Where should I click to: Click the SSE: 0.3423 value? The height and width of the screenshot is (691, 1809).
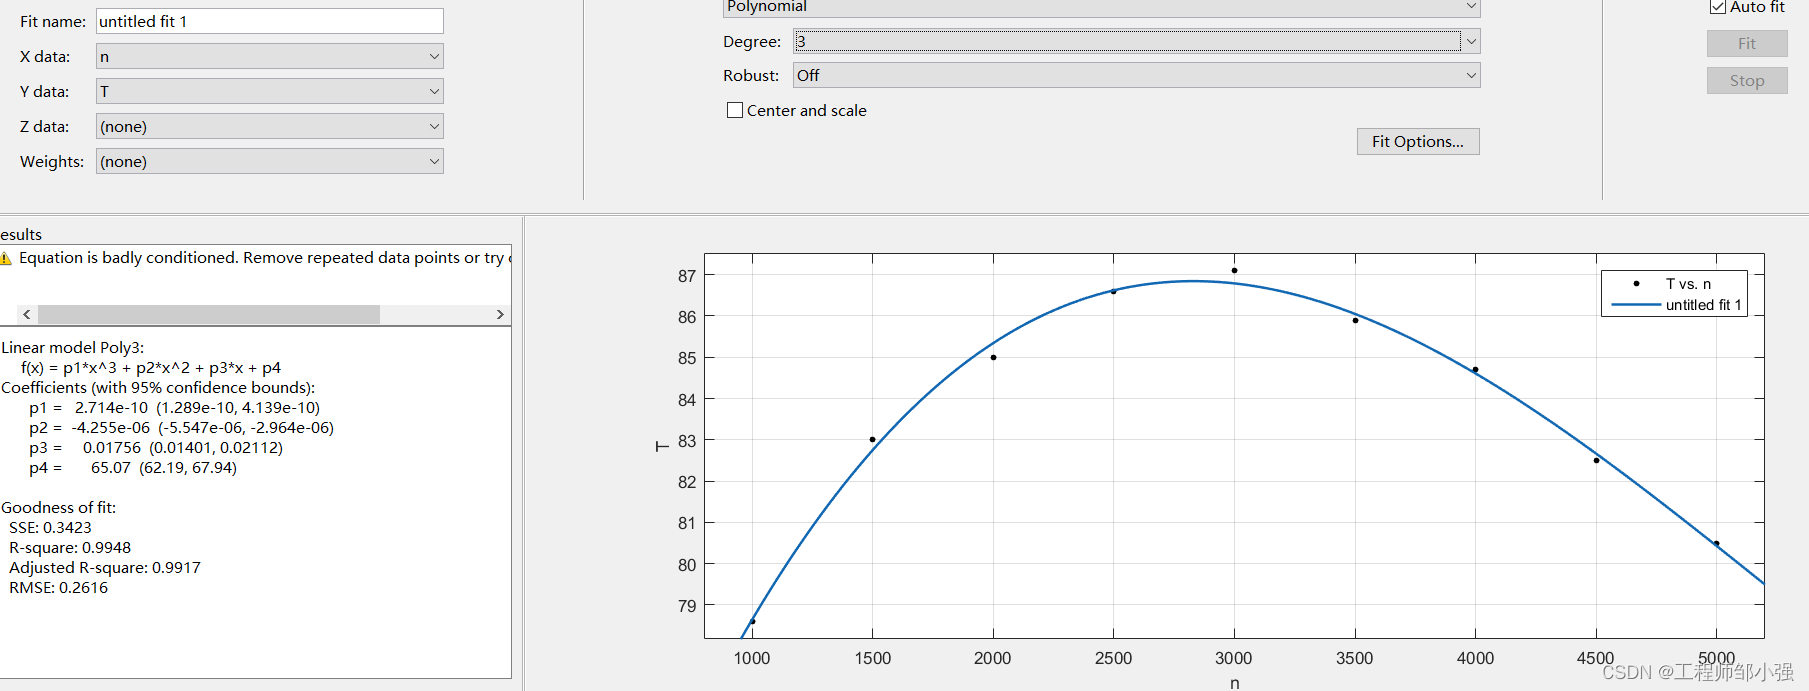(50, 528)
